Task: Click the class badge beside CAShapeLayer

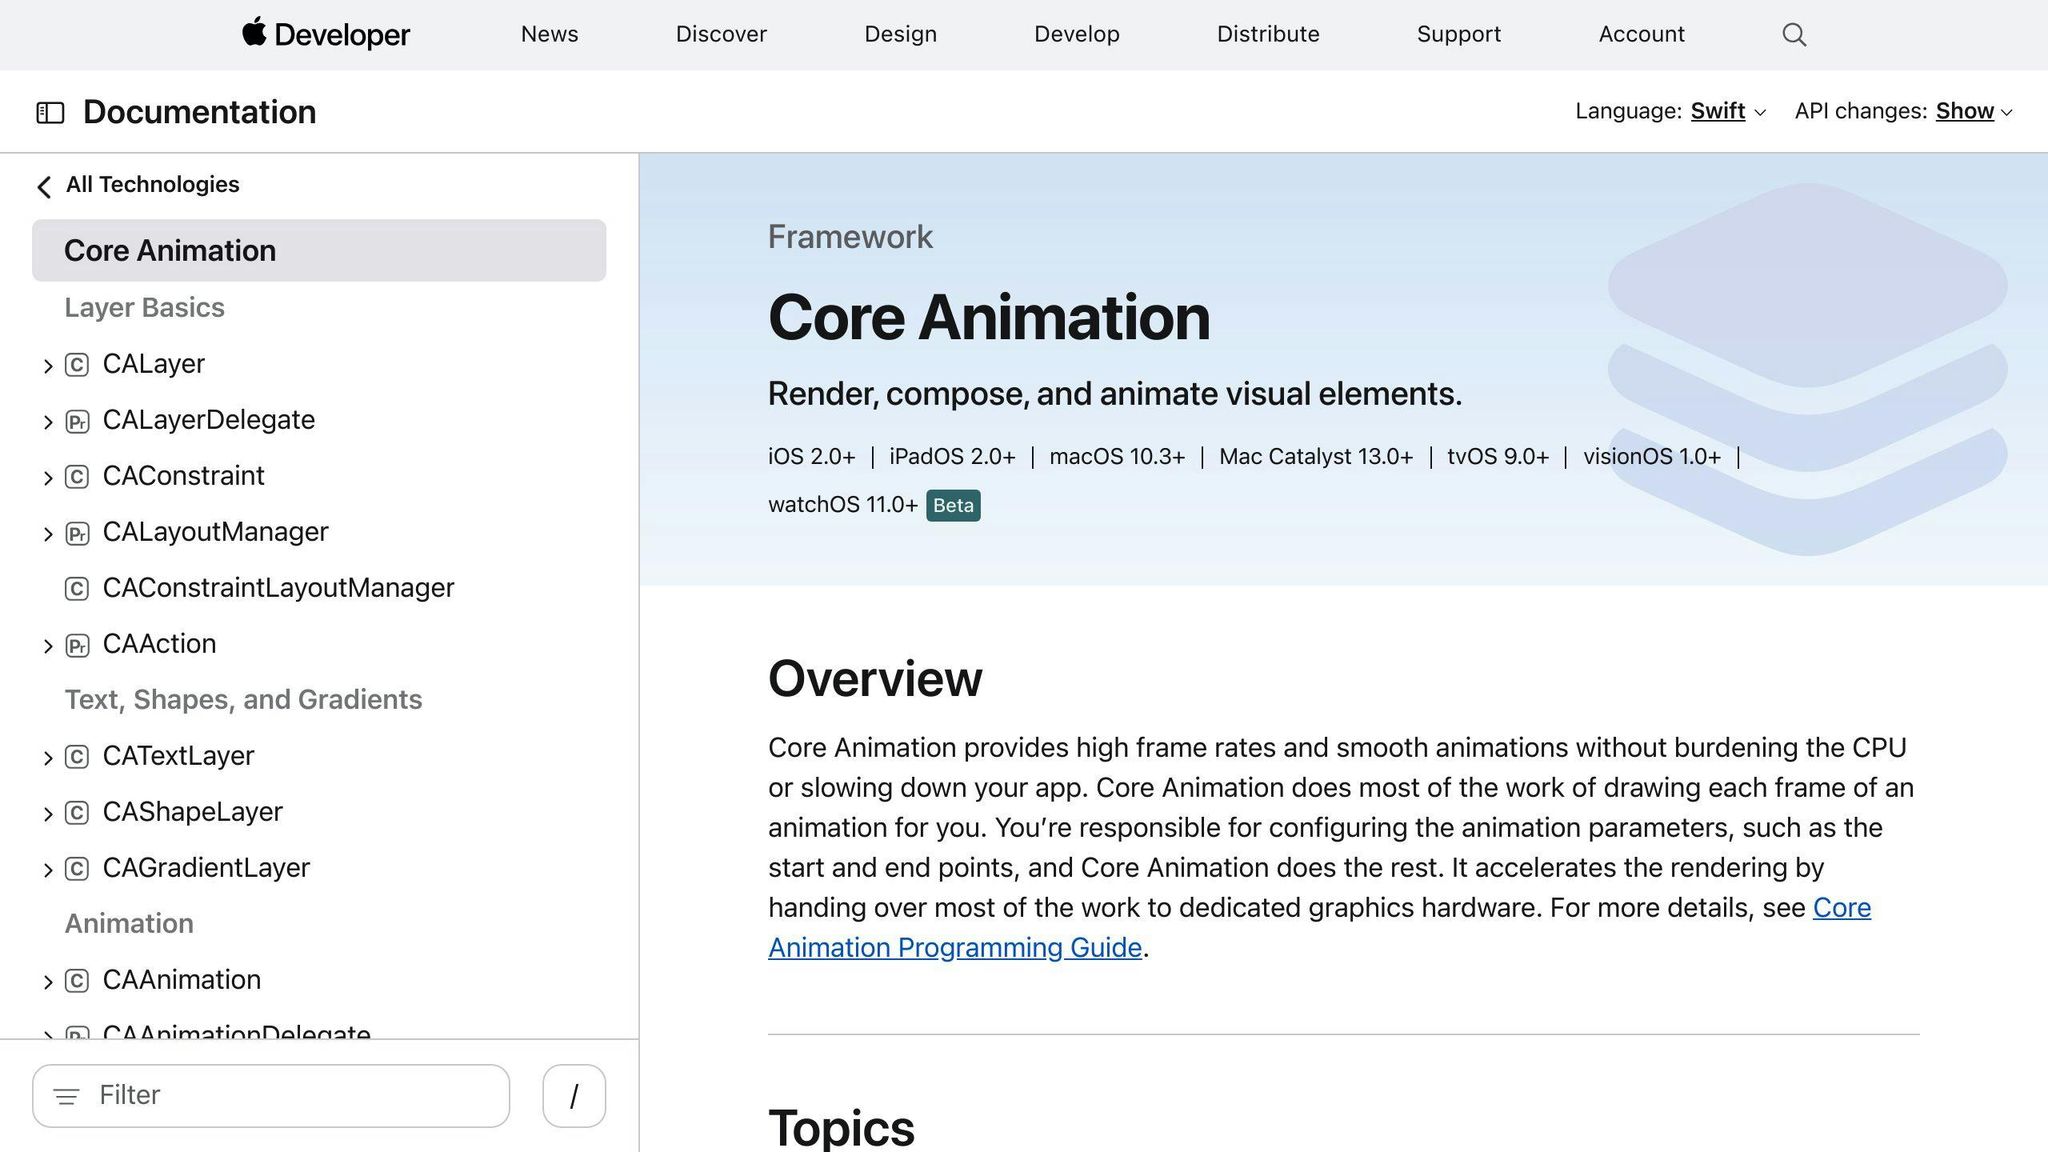Action: click(77, 813)
